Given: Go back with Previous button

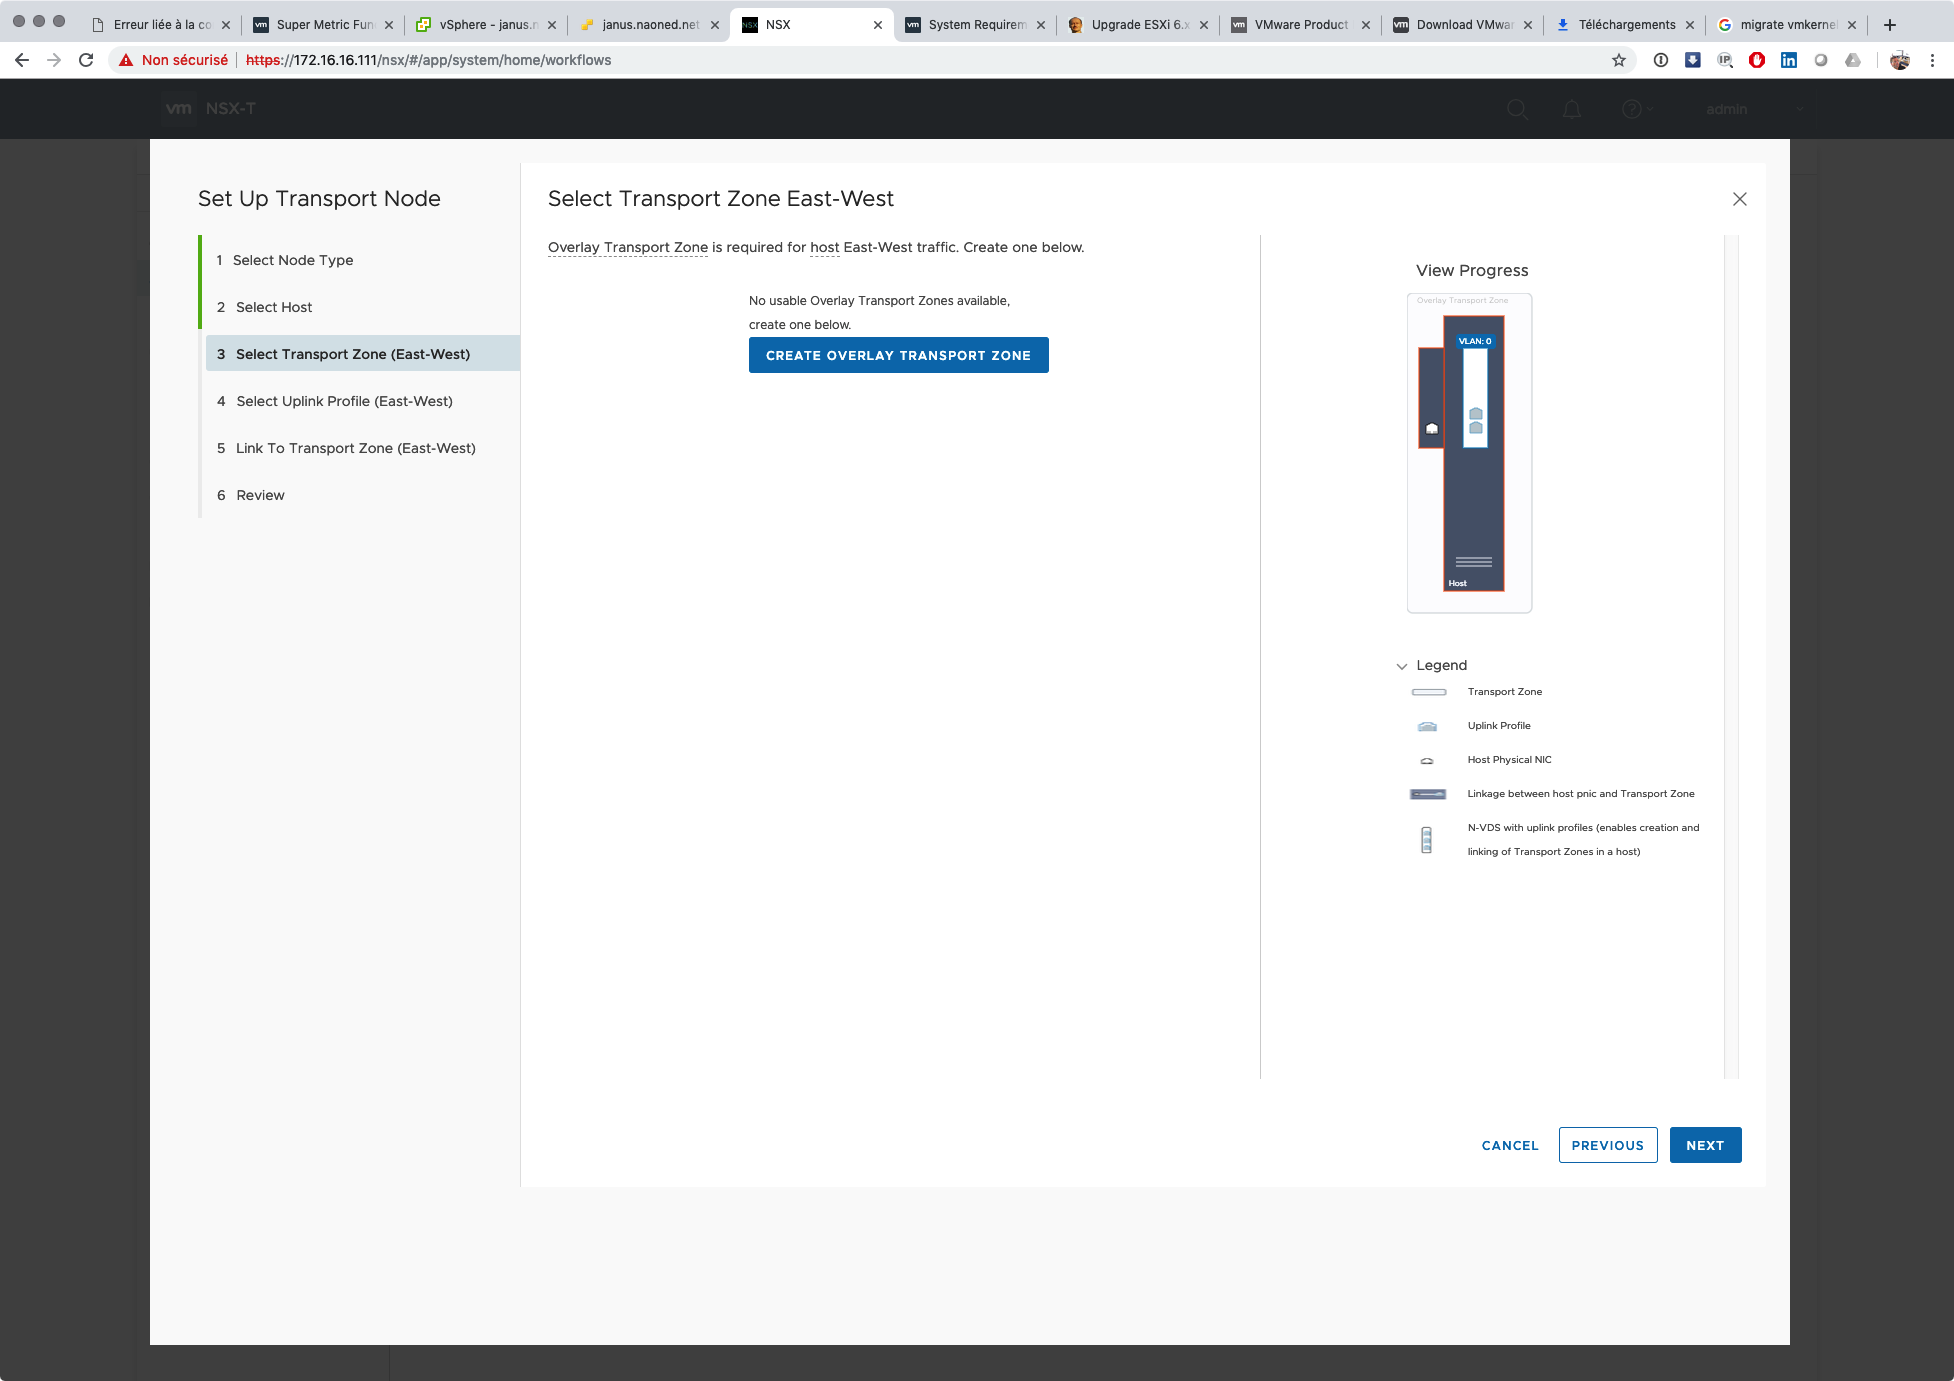Looking at the screenshot, I should point(1607,1145).
